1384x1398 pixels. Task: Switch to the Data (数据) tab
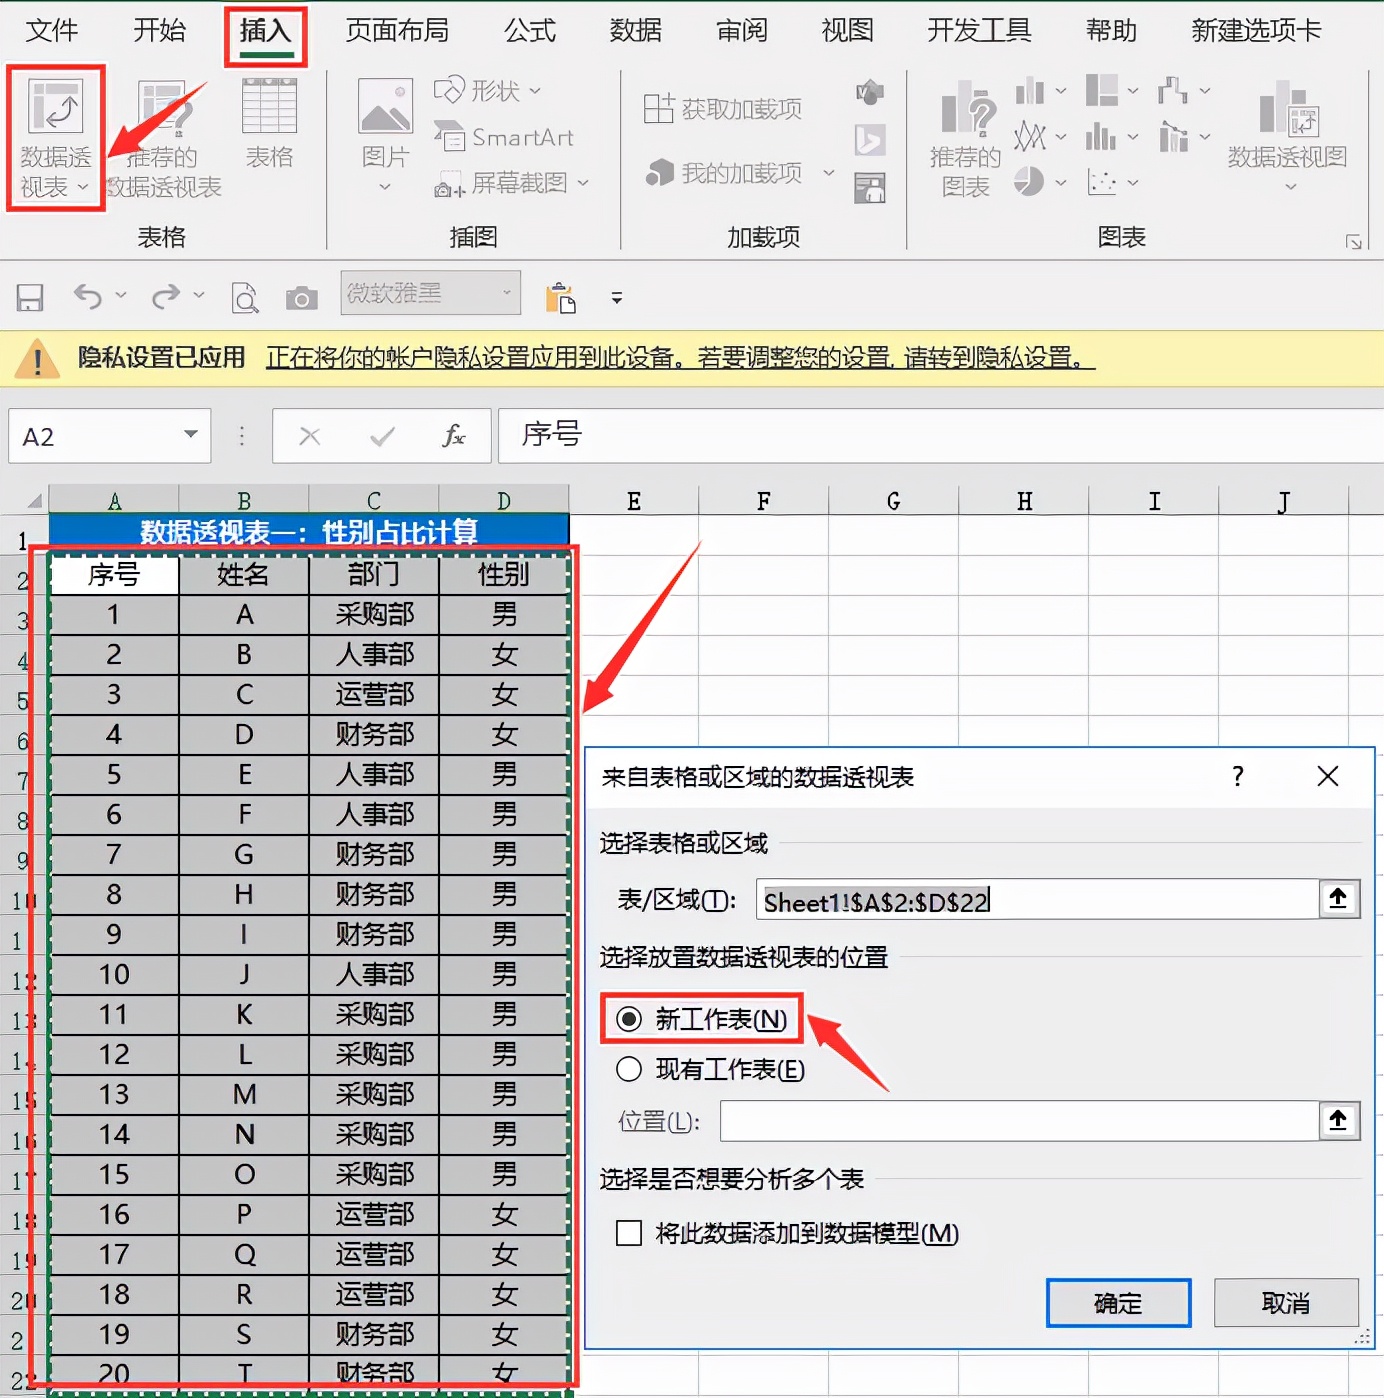coord(636,31)
